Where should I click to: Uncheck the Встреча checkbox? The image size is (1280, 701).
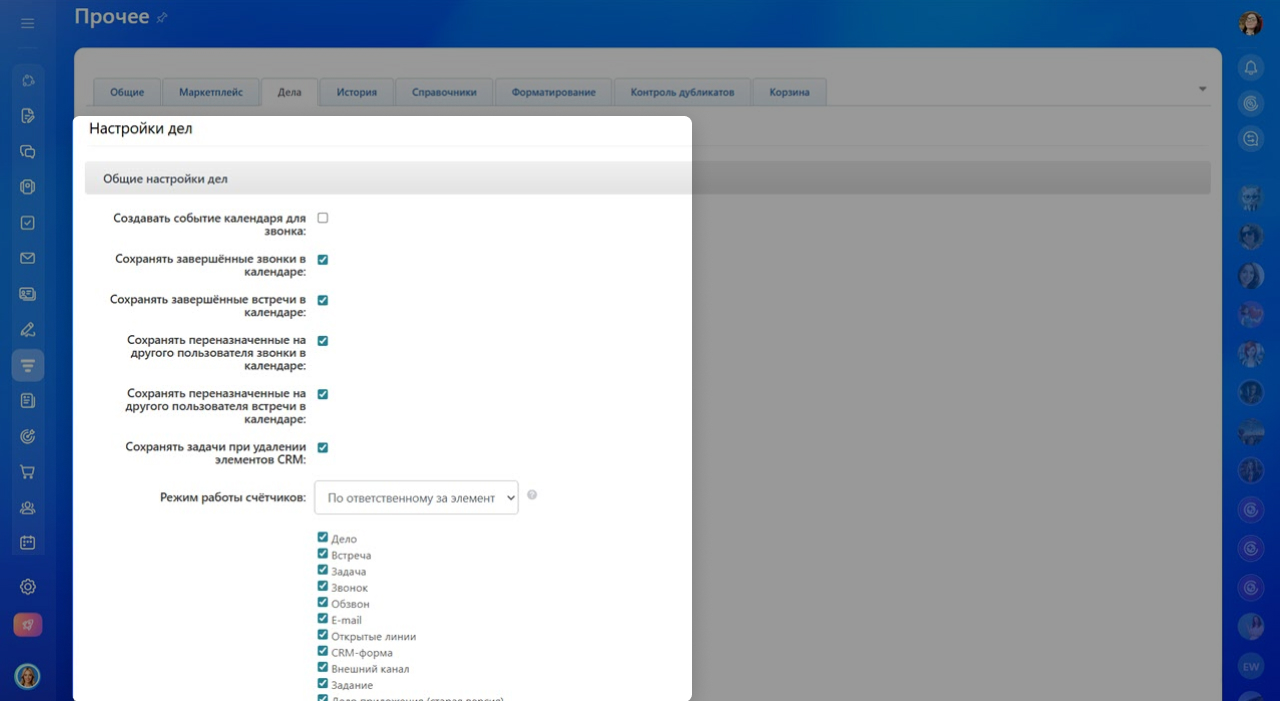point(323,554)
